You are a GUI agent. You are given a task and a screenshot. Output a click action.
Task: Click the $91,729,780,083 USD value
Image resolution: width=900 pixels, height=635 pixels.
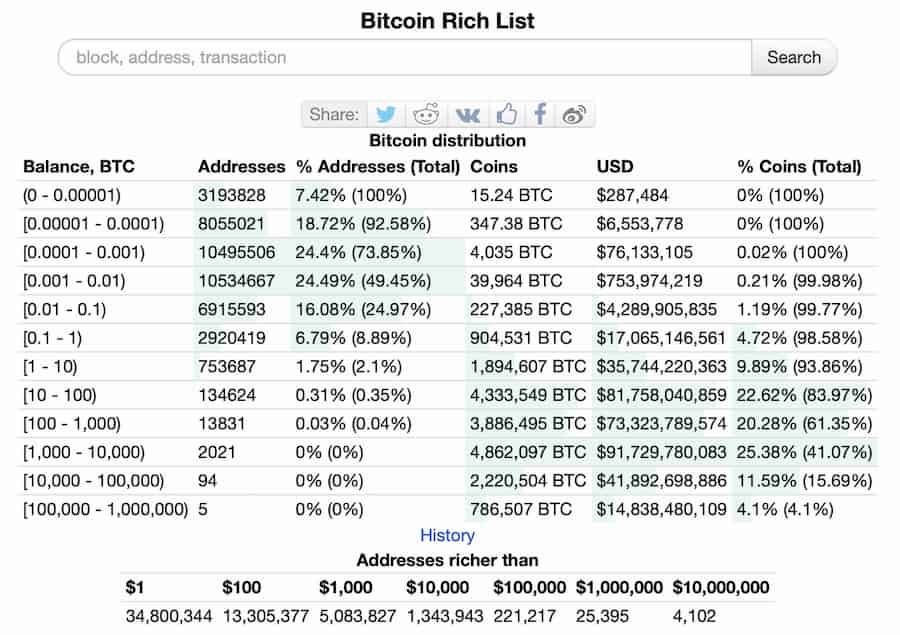pos(661,452)
